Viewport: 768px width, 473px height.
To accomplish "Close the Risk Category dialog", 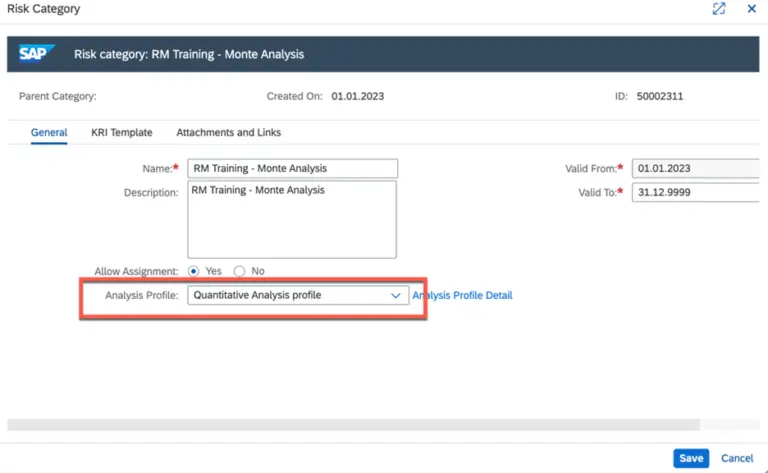I will point(751,9).
